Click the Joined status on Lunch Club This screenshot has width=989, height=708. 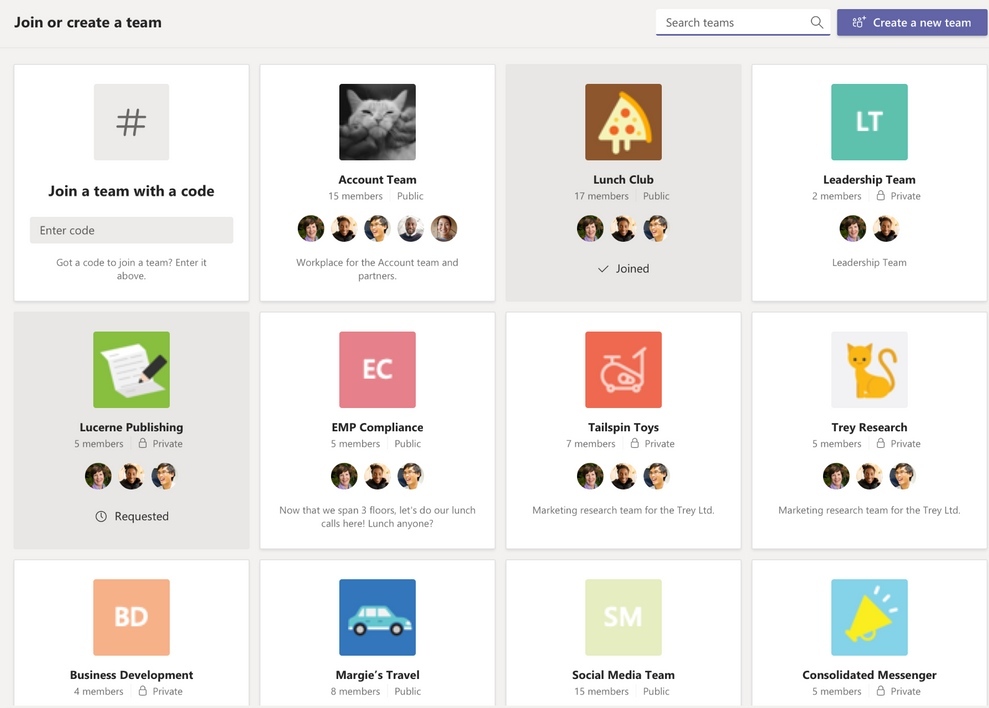click(623, 269)
